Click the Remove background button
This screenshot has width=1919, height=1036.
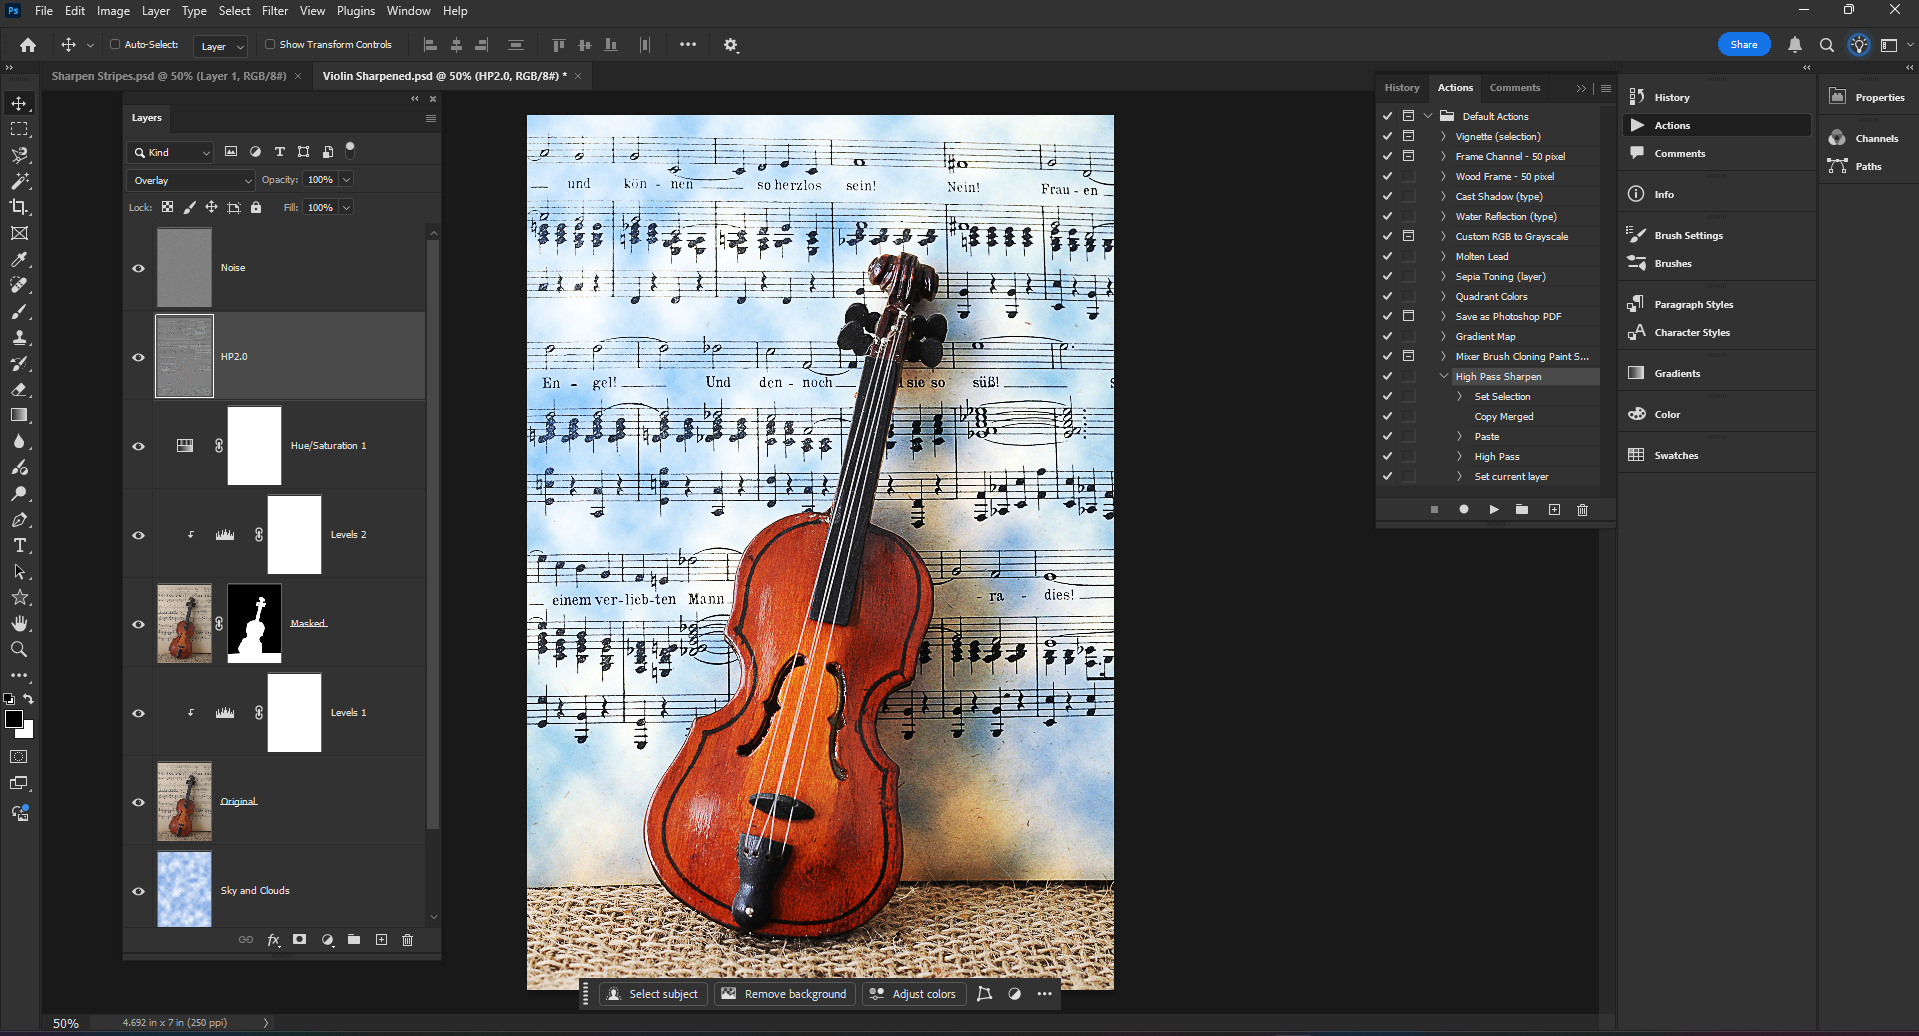pos(785,994)
